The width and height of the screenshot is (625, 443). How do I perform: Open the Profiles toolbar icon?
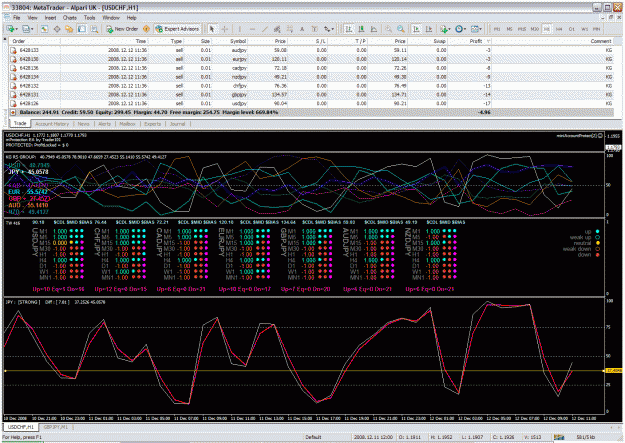[27, 29]
